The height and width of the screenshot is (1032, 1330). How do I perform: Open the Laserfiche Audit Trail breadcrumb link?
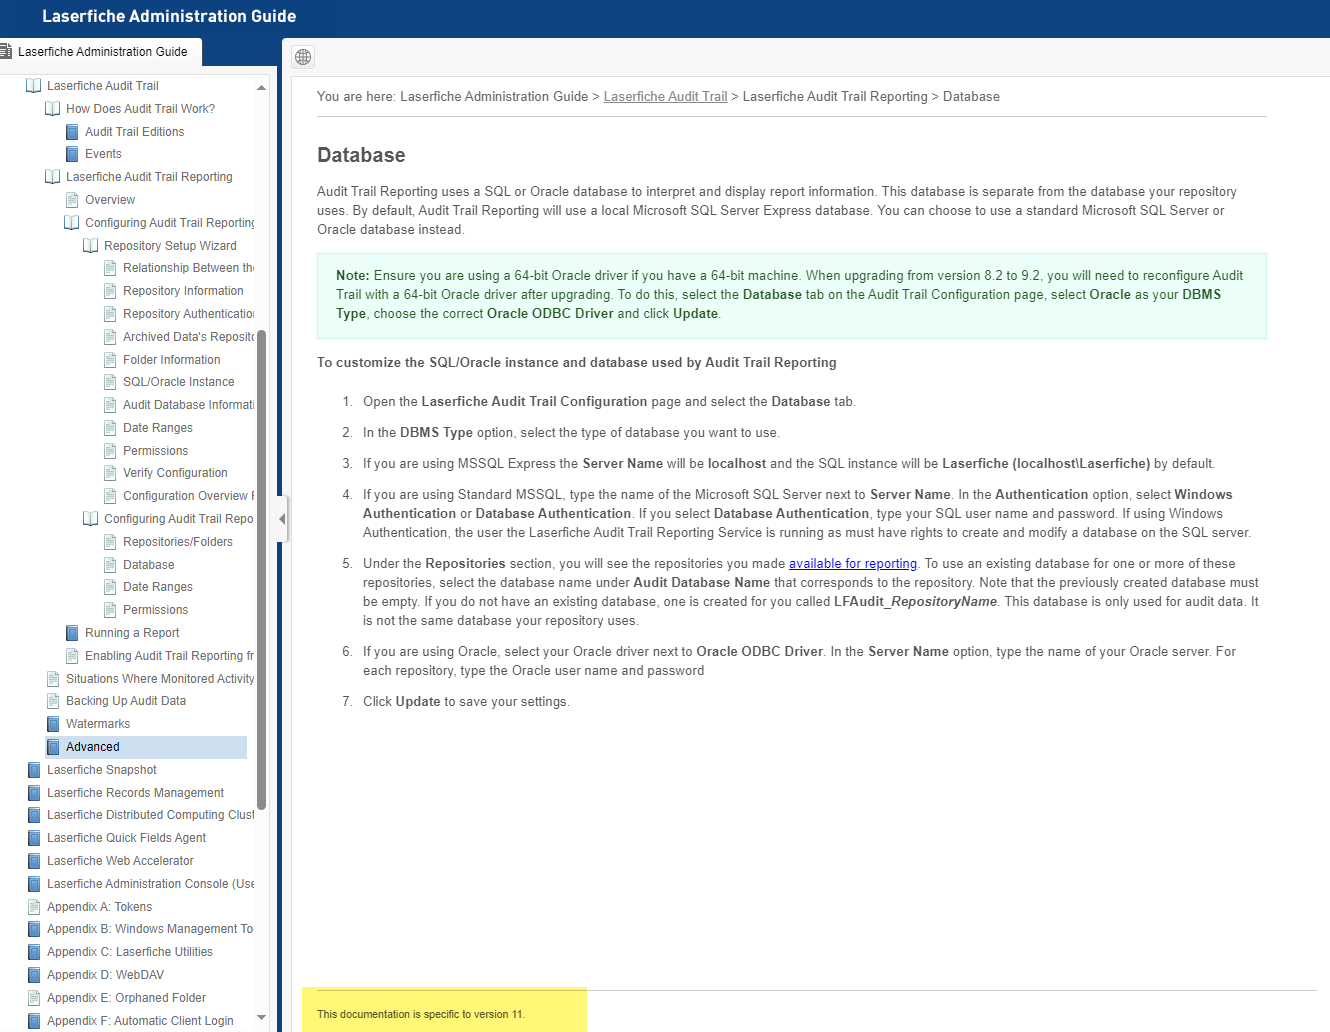pos(665,97)
